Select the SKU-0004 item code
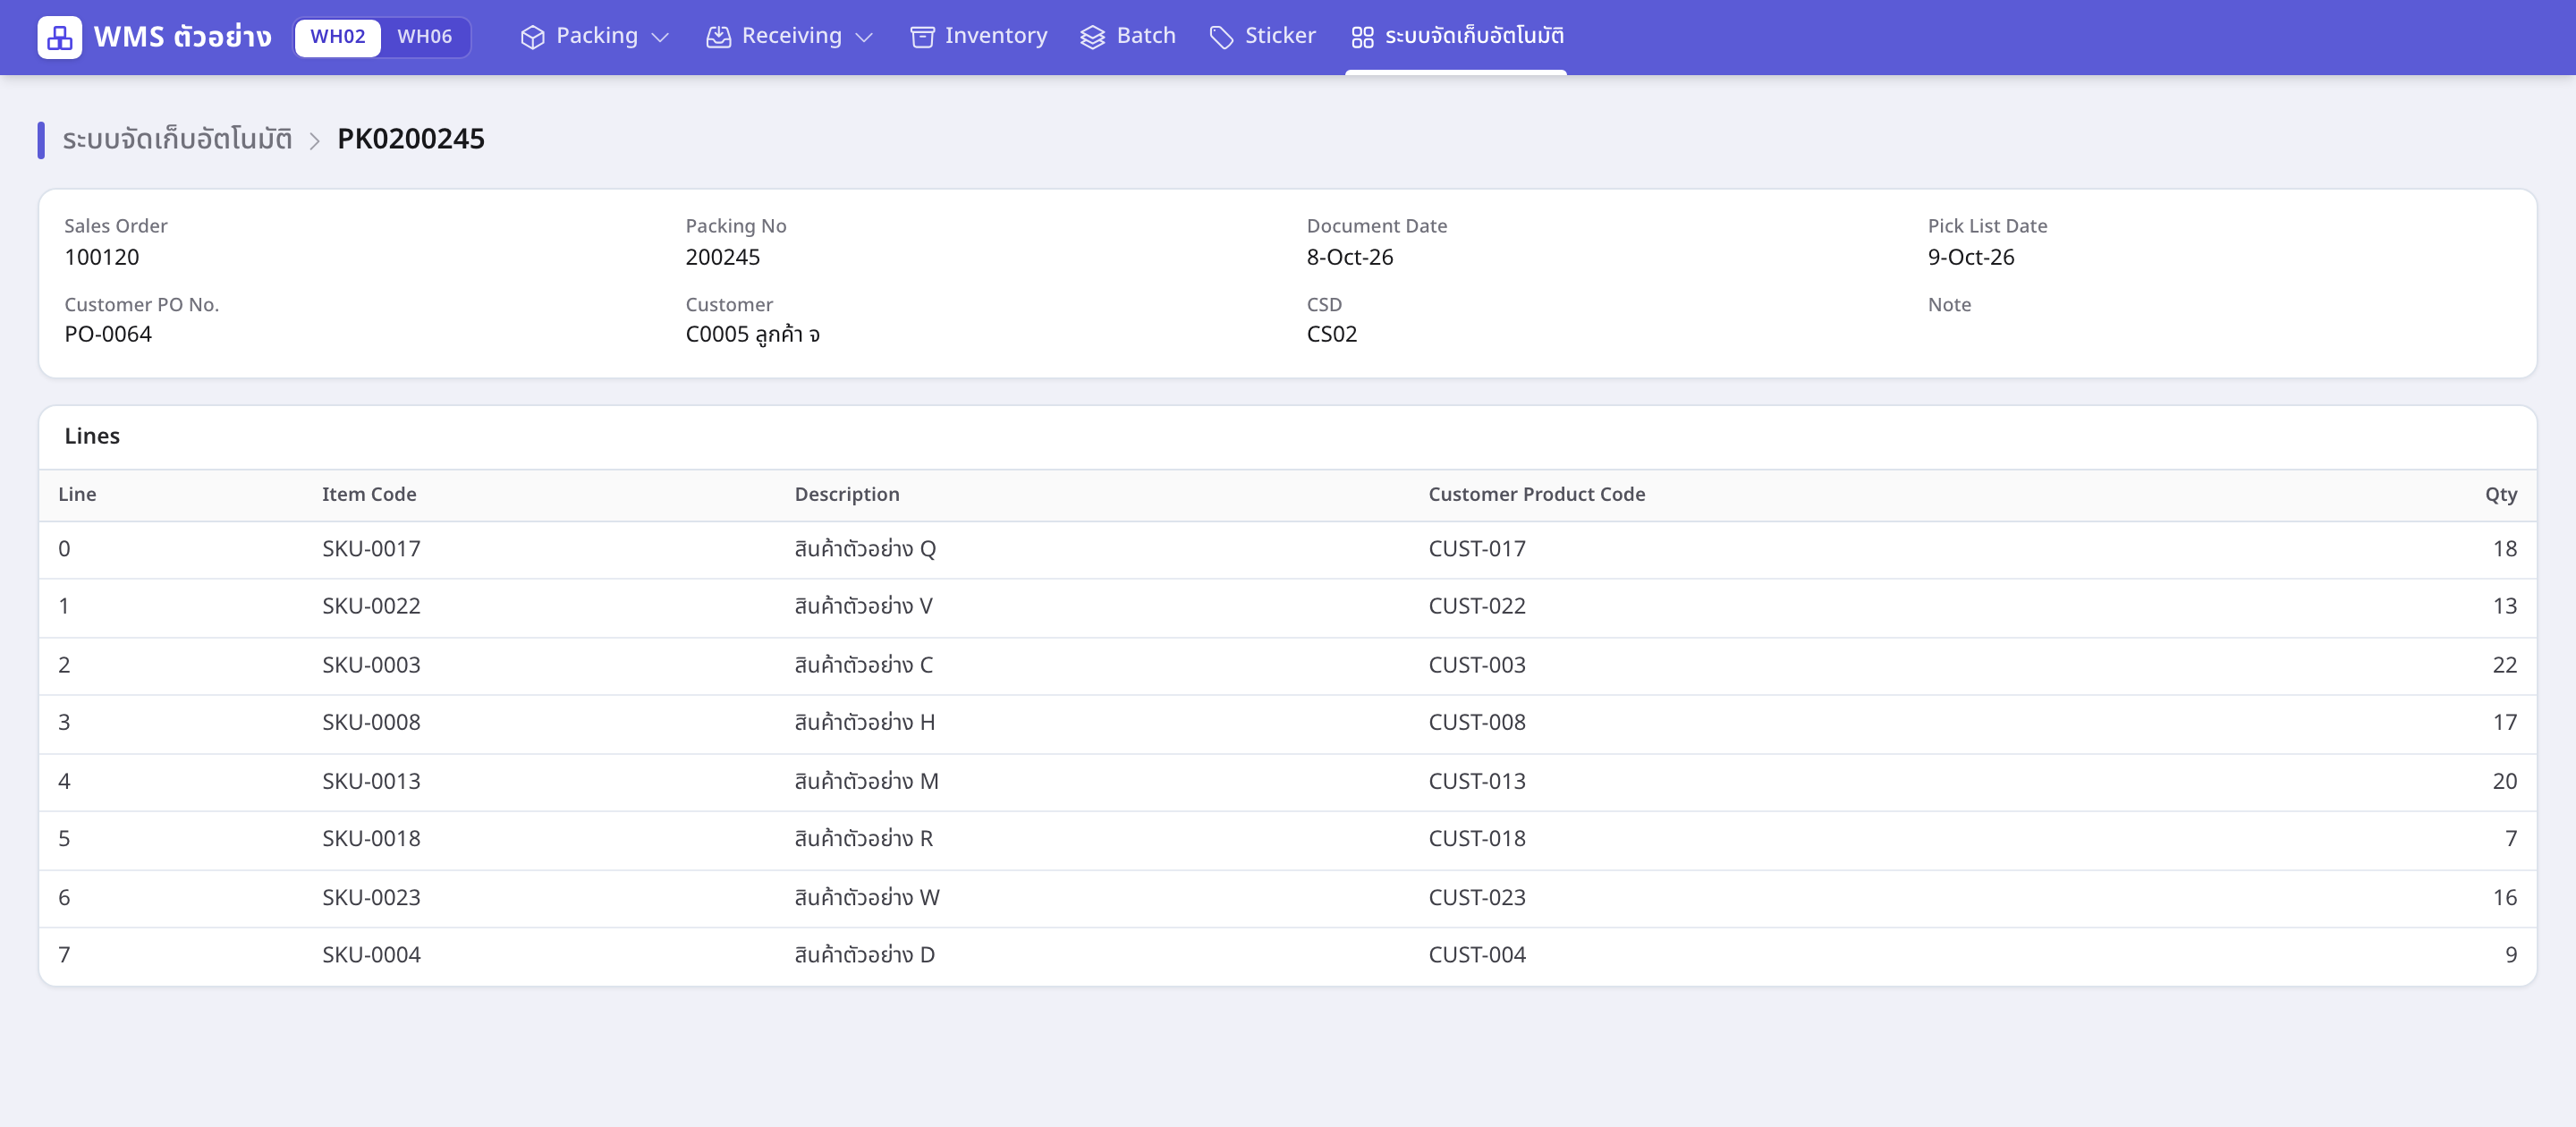 [371, 954]
